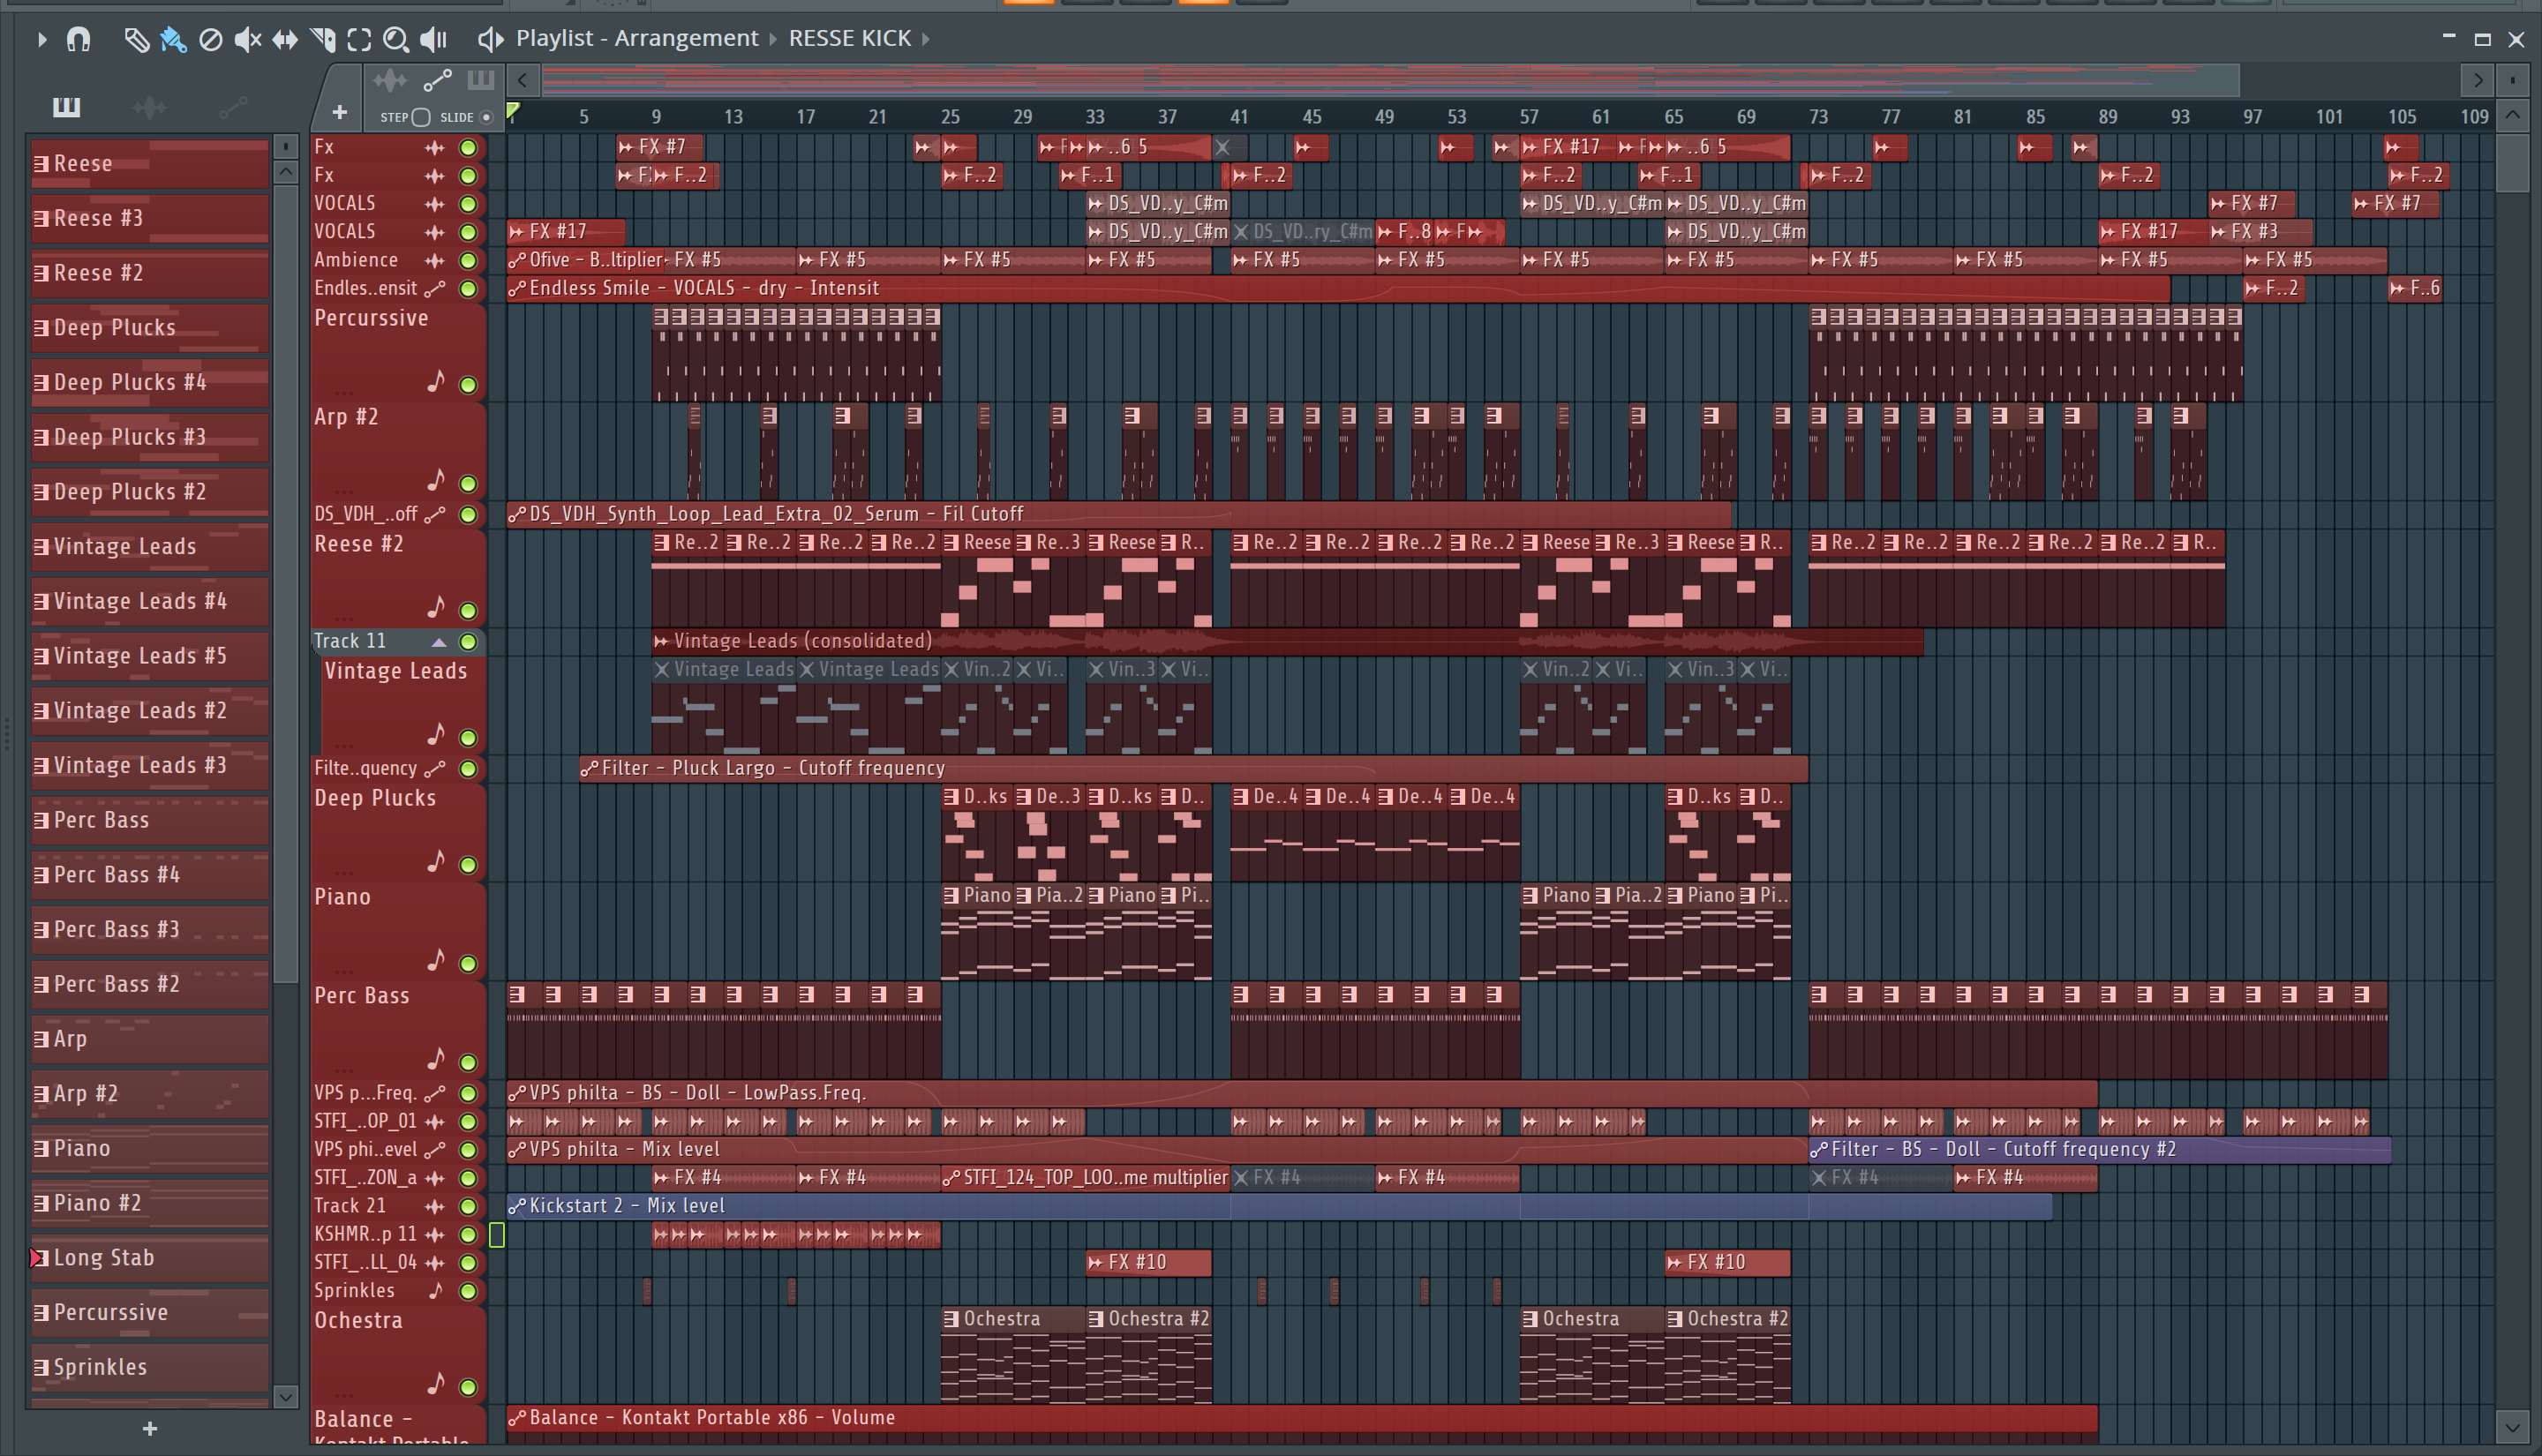This screenshot has height=1456, width=2542.
Task: Toggle the snap magnet icon
Action: (78, 39)
